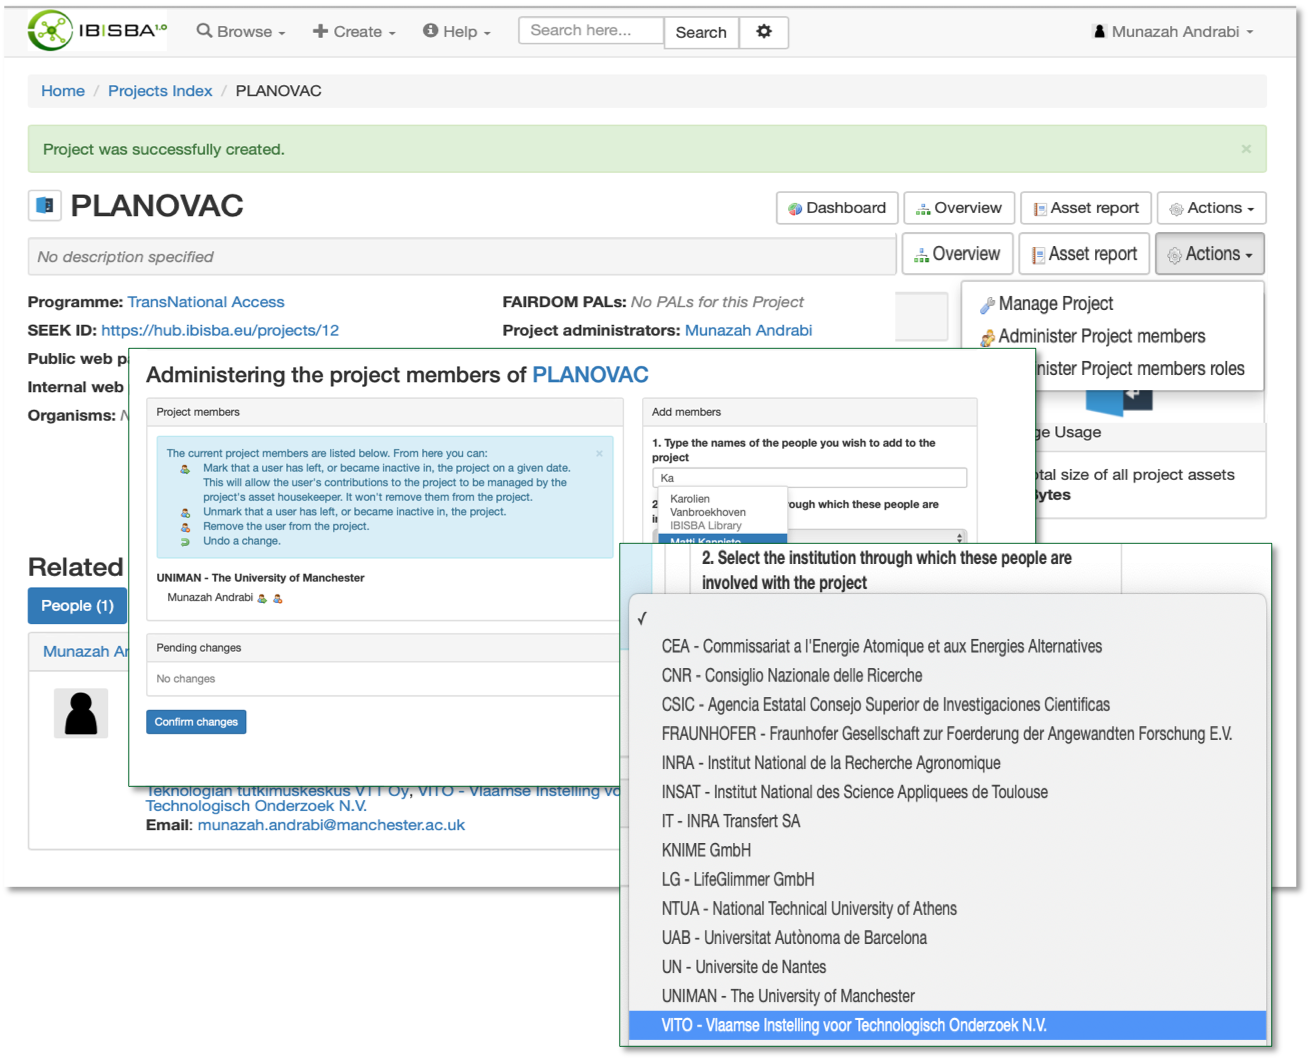Open the Browse menu
This screenshot has height=1058, width=1308.
point(241,32)
